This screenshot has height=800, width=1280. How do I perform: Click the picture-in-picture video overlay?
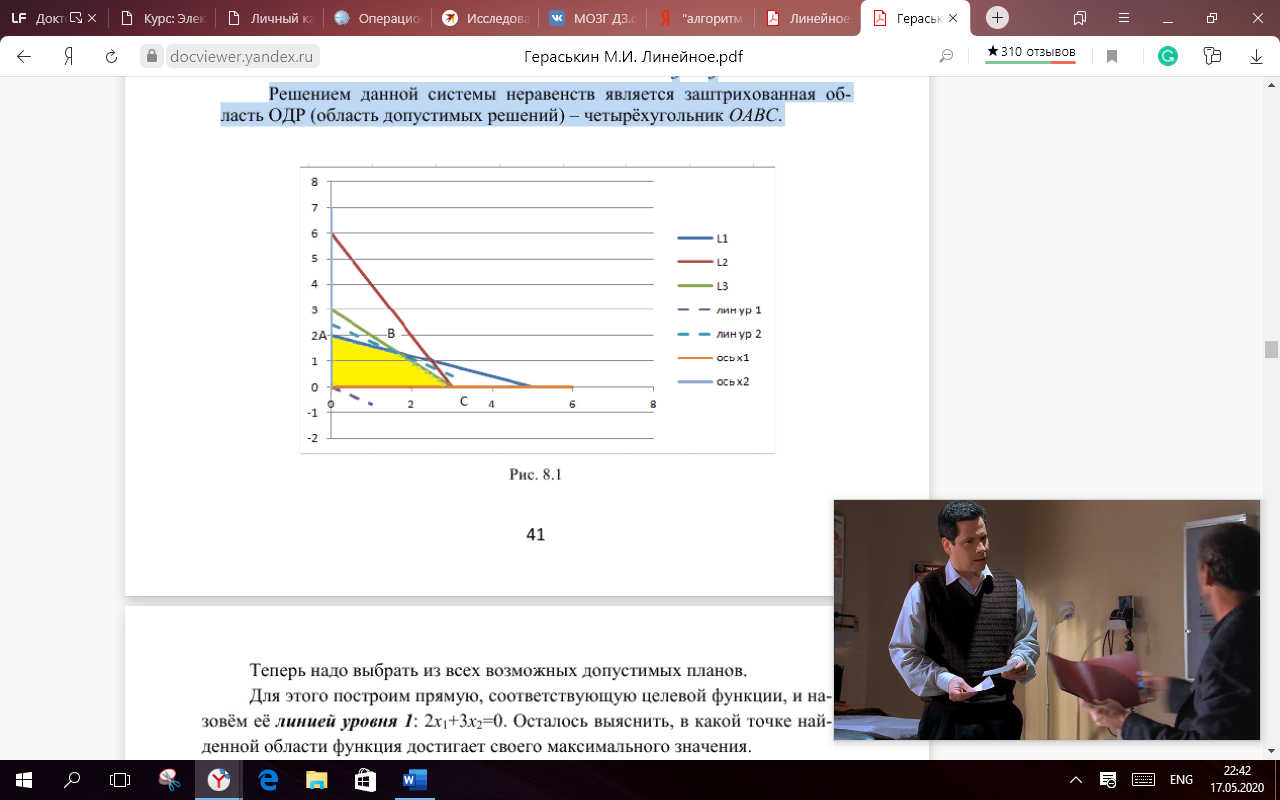tap(1047, 620)
